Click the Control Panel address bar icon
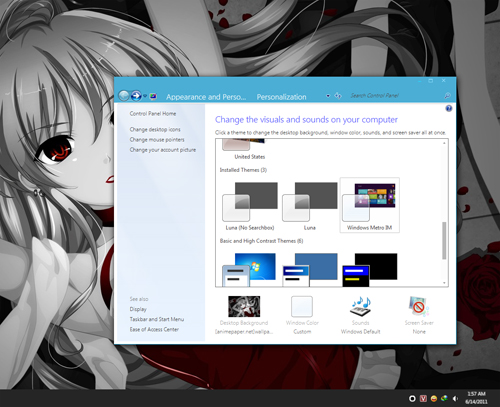Screen dimensions: 500x407 153,97
